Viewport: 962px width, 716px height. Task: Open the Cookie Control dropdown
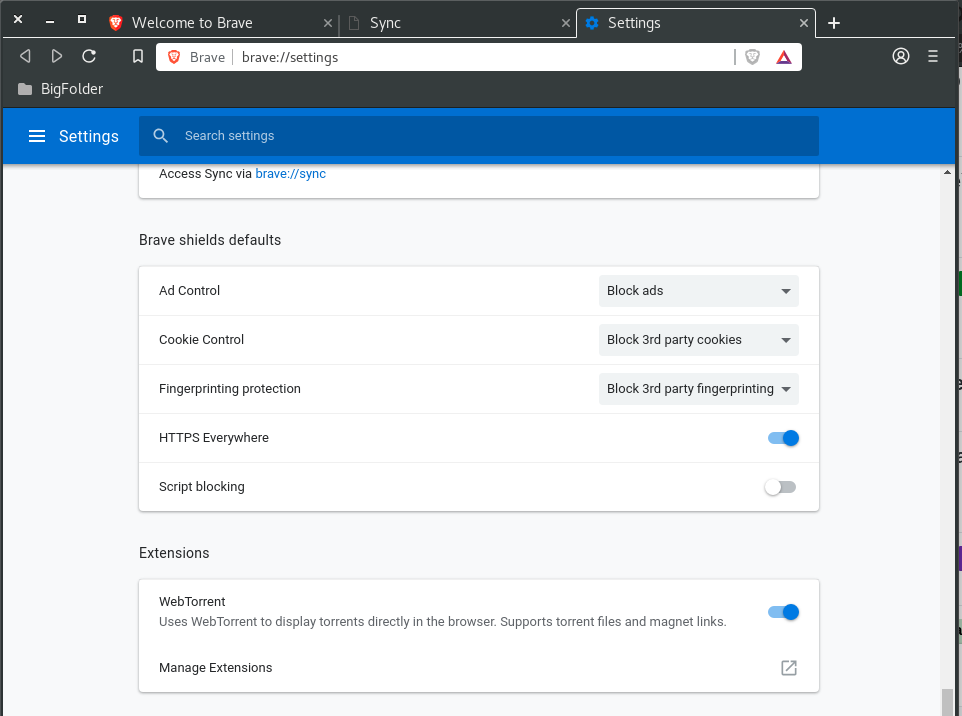[698, 340]
